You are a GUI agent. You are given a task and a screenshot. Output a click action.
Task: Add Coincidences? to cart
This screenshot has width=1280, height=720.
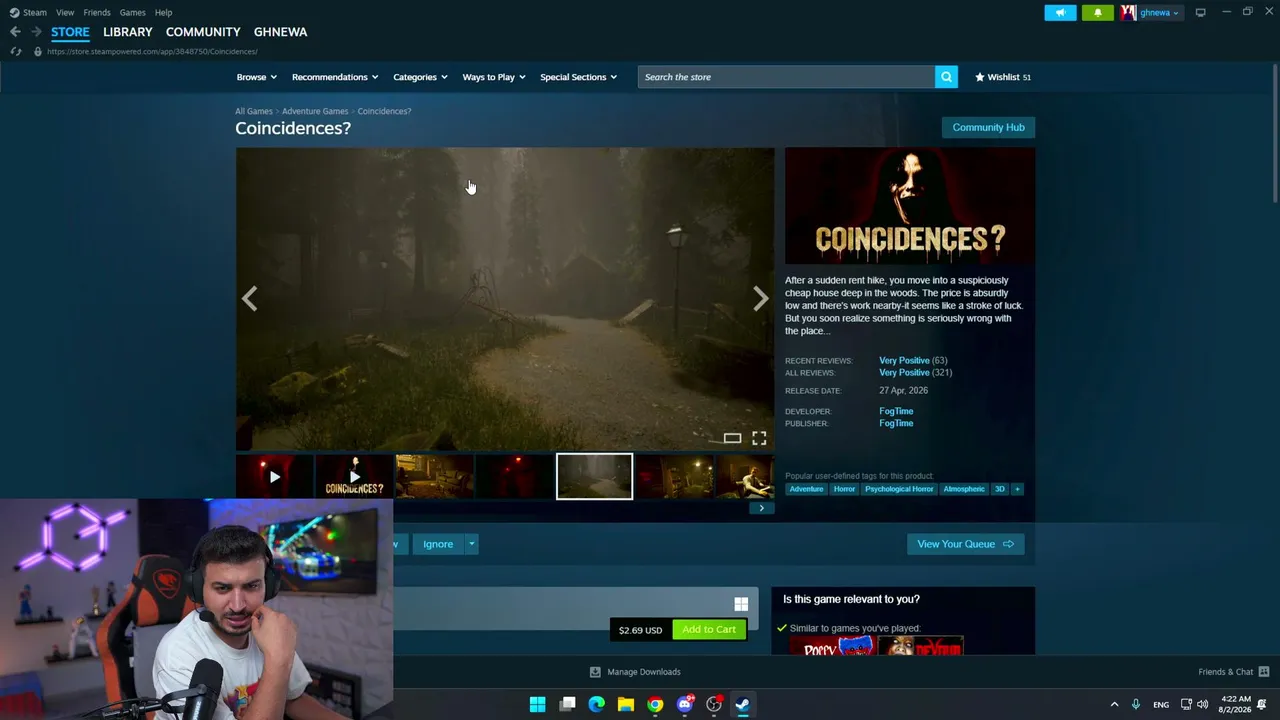[x=709, y=630]
